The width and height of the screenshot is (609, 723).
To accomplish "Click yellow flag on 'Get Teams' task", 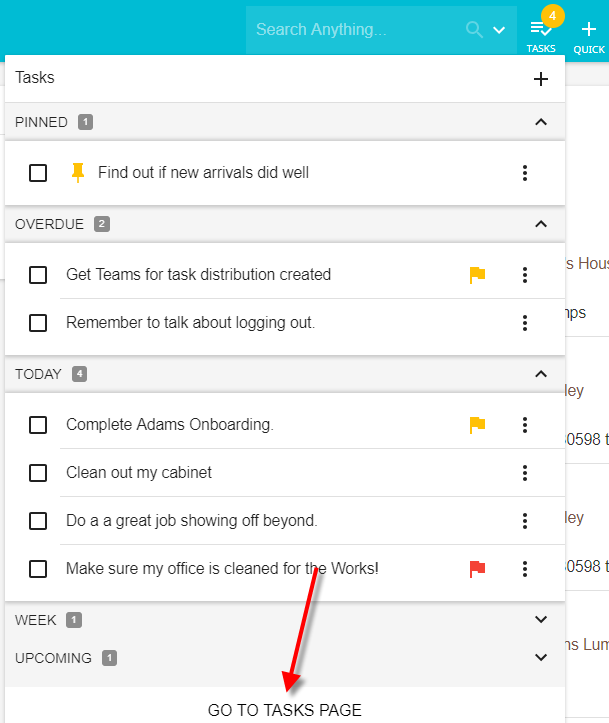I will tap(478, 275).
